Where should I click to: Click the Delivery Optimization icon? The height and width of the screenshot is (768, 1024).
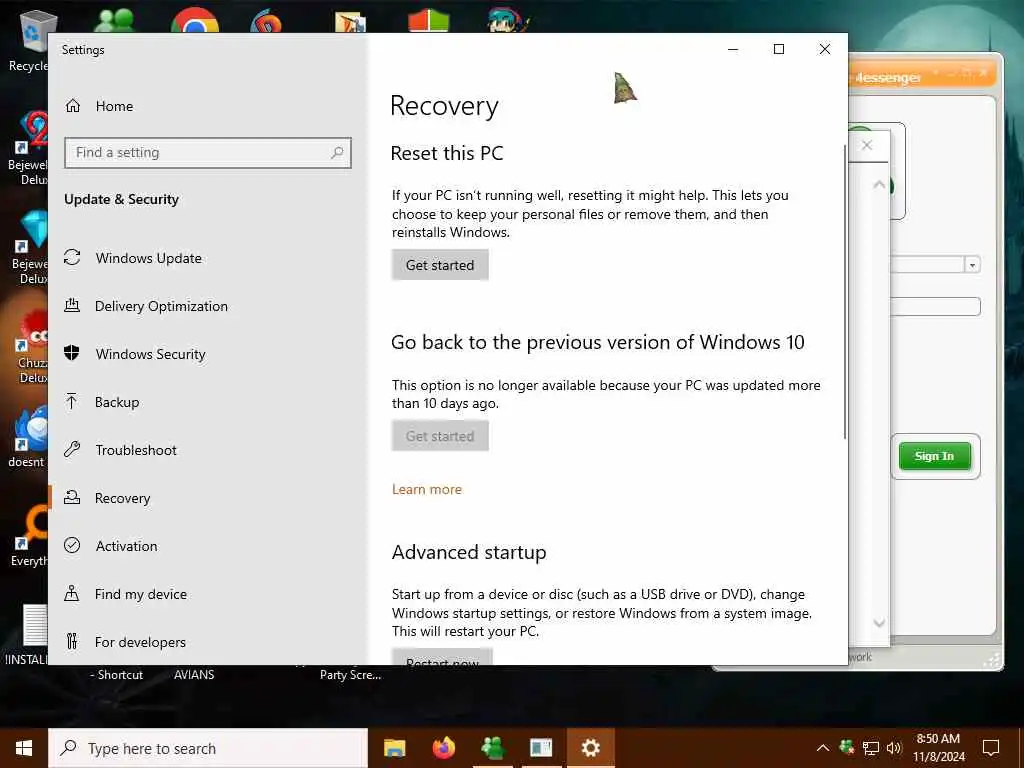(x=72, y=305)
